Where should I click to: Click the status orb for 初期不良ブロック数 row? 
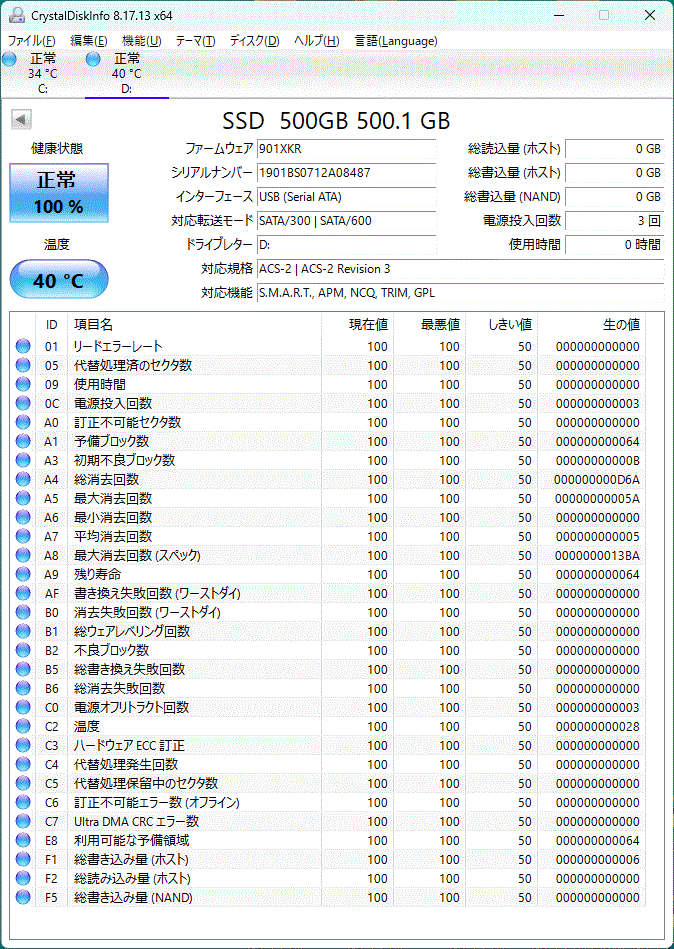click(x=23, y=460)
